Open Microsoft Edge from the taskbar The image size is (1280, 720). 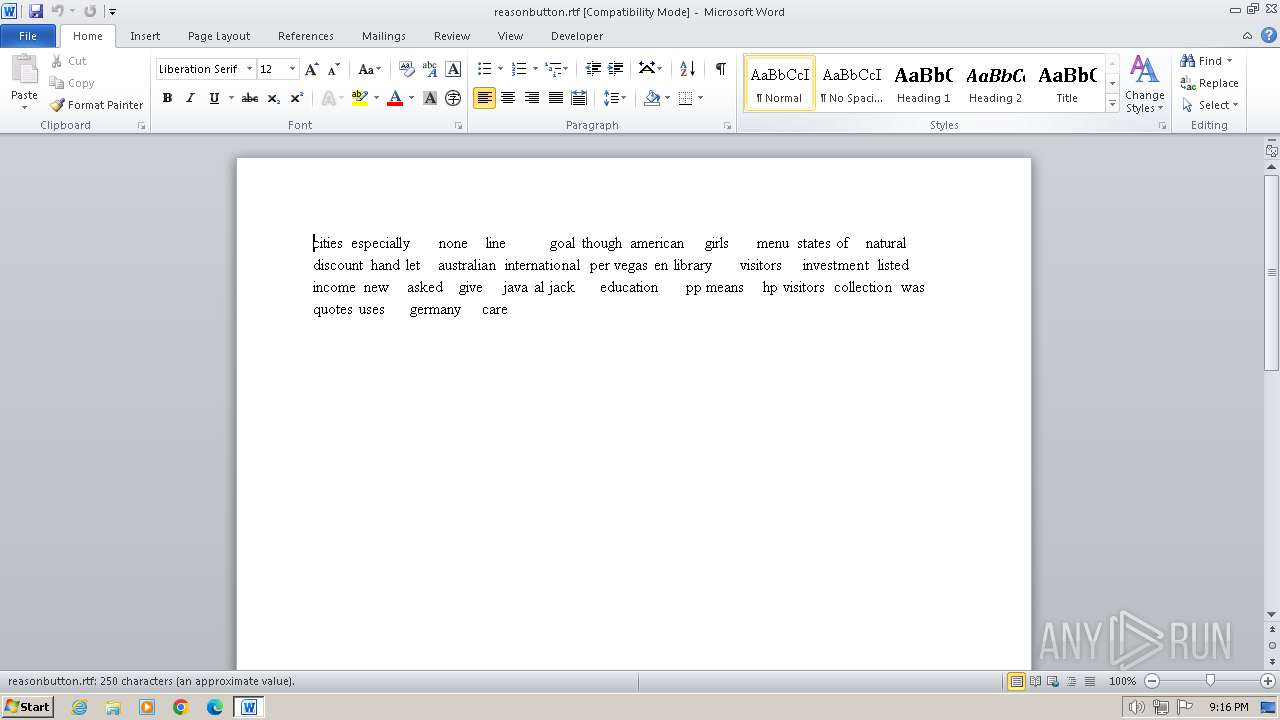point(215,707)
